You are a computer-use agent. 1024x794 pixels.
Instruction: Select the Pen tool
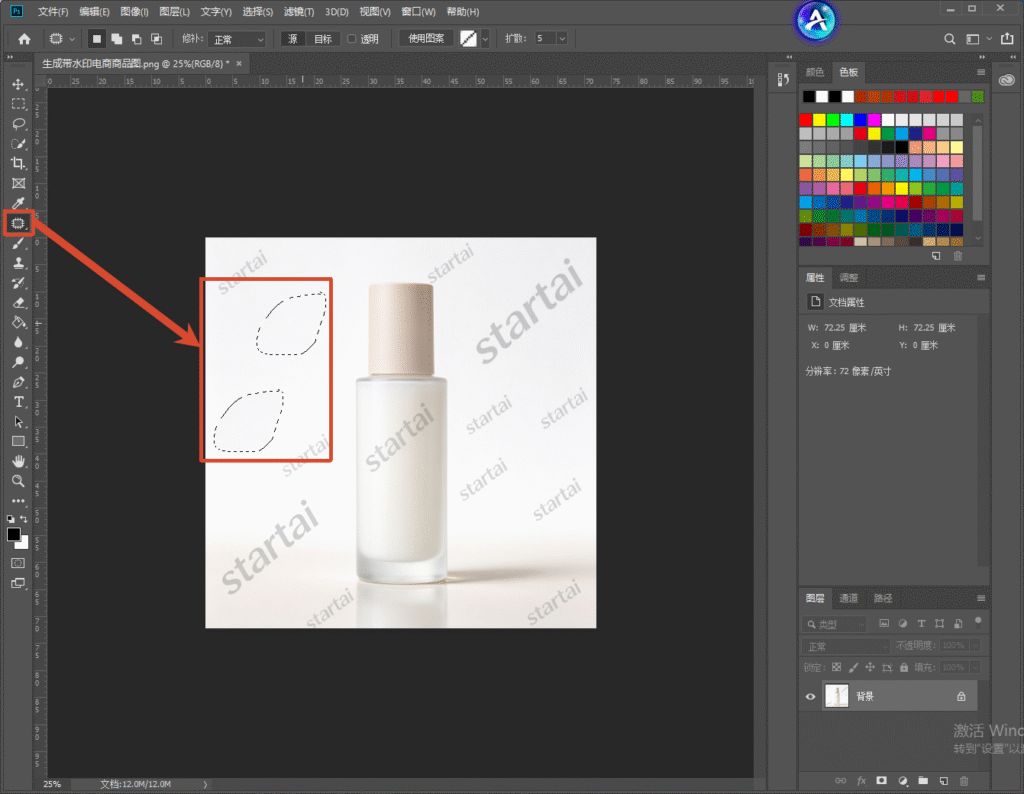[18, 382]
